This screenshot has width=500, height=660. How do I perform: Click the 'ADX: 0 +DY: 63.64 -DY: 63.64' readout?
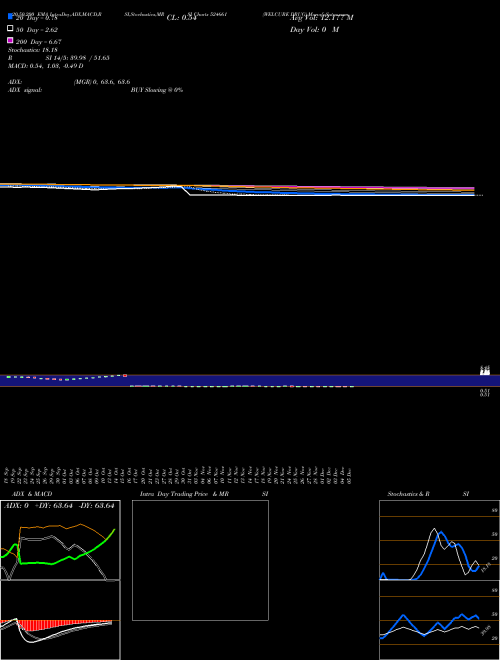tap(59, 506)
